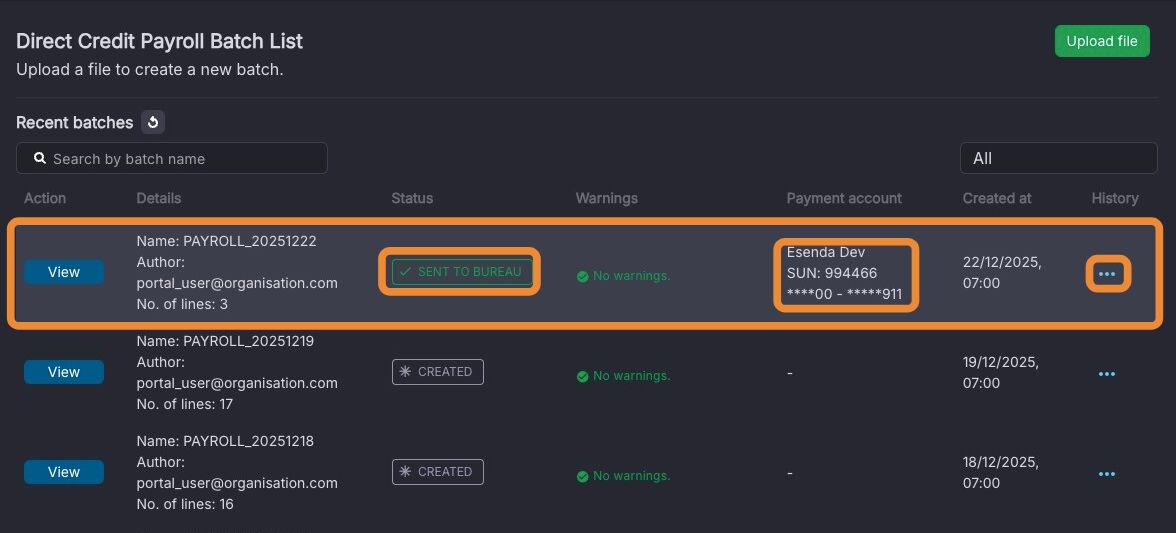This screenshot has width=1176, height=533.
Task: Click the Name: PAYROLL_20251222 text
Action: [226, 241]
